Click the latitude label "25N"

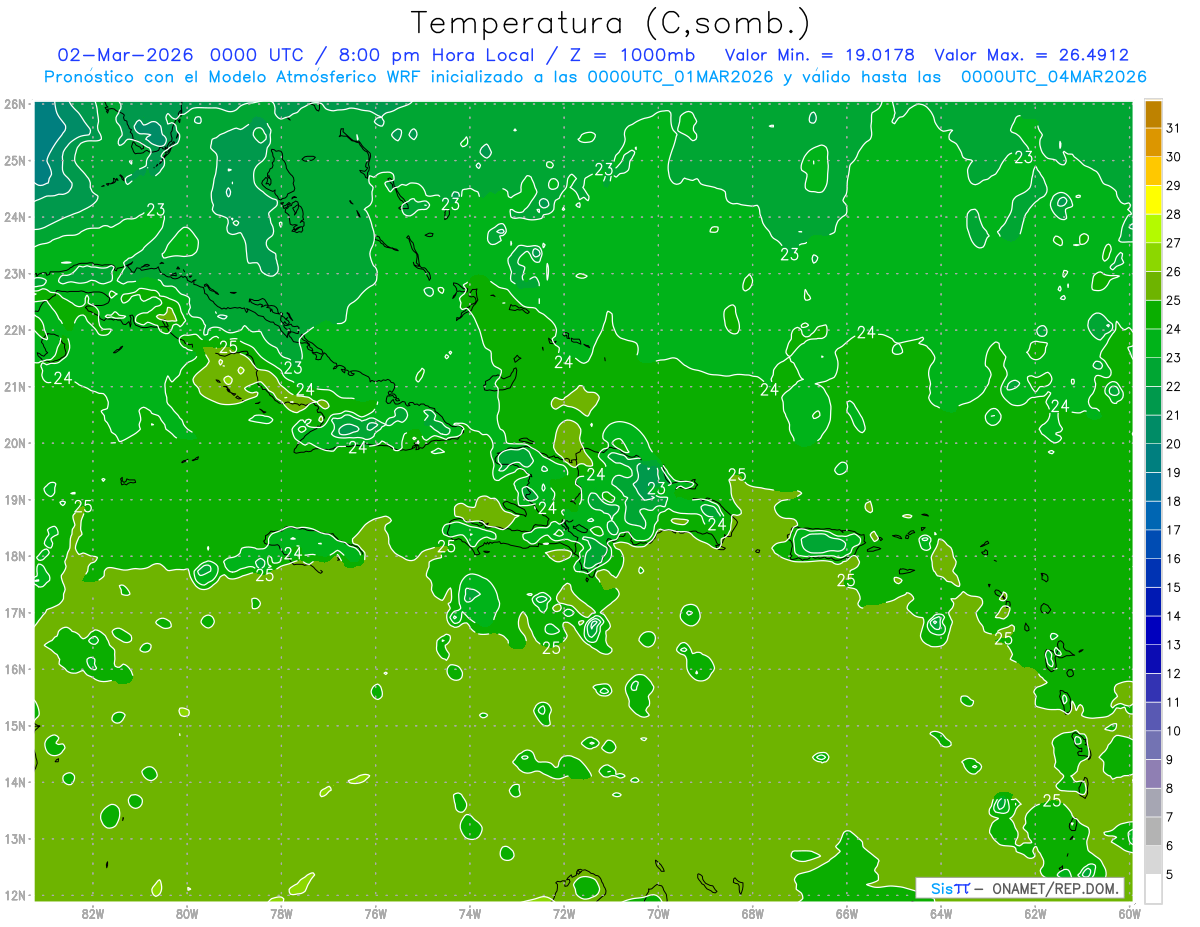tap(14, 161)
